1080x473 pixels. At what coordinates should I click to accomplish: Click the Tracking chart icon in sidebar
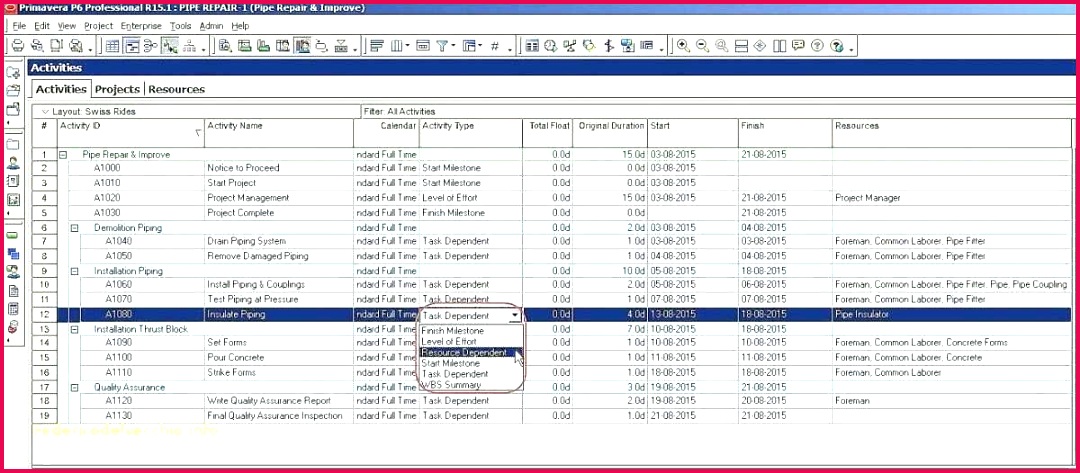pyautogui.click(x=13, y=200)
